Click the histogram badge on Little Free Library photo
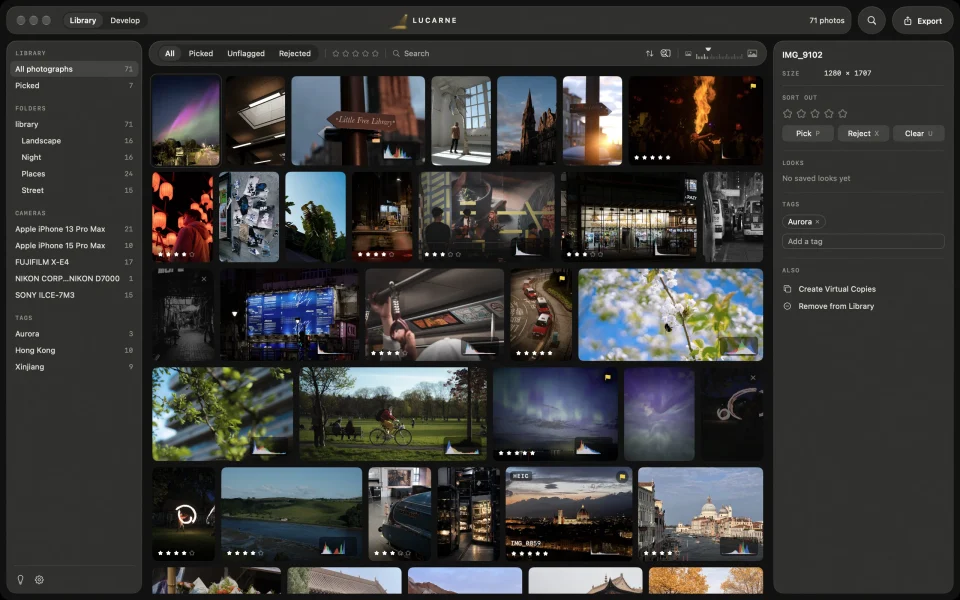Image resolution: width=960 pixels, height=600 pixels. point(397,151)
